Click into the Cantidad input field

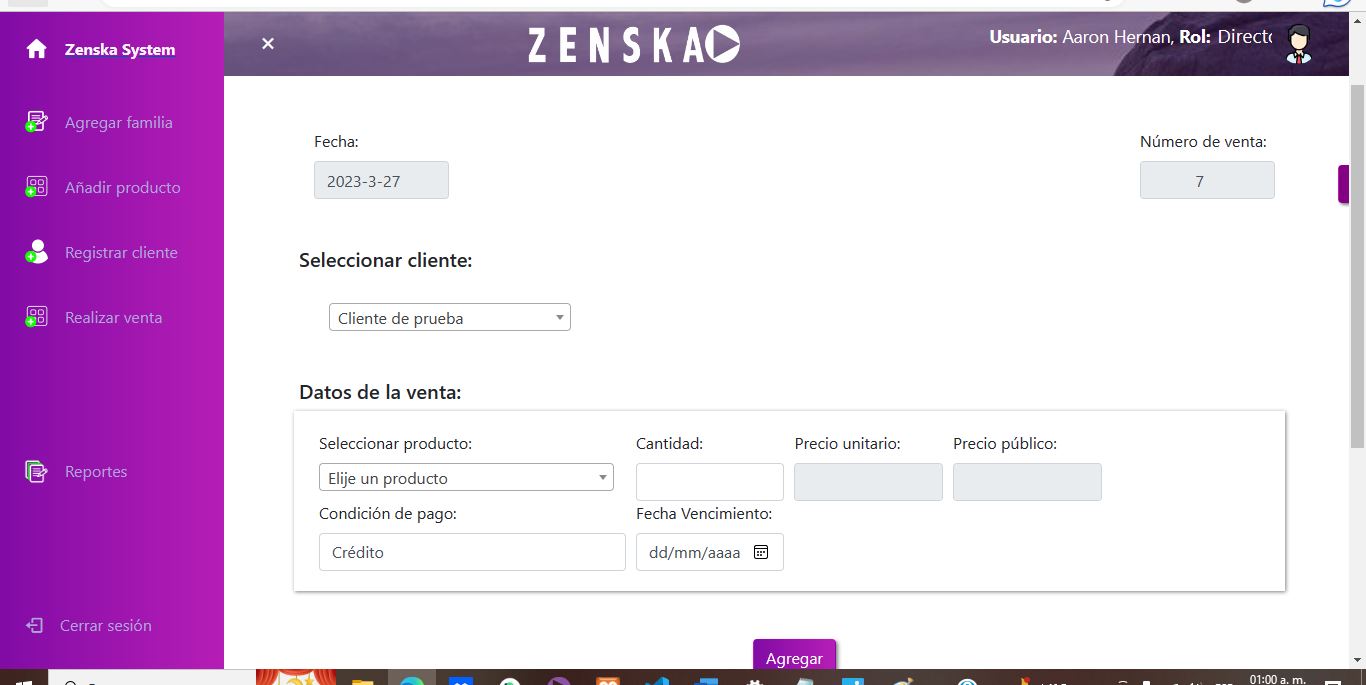[710, 482]
